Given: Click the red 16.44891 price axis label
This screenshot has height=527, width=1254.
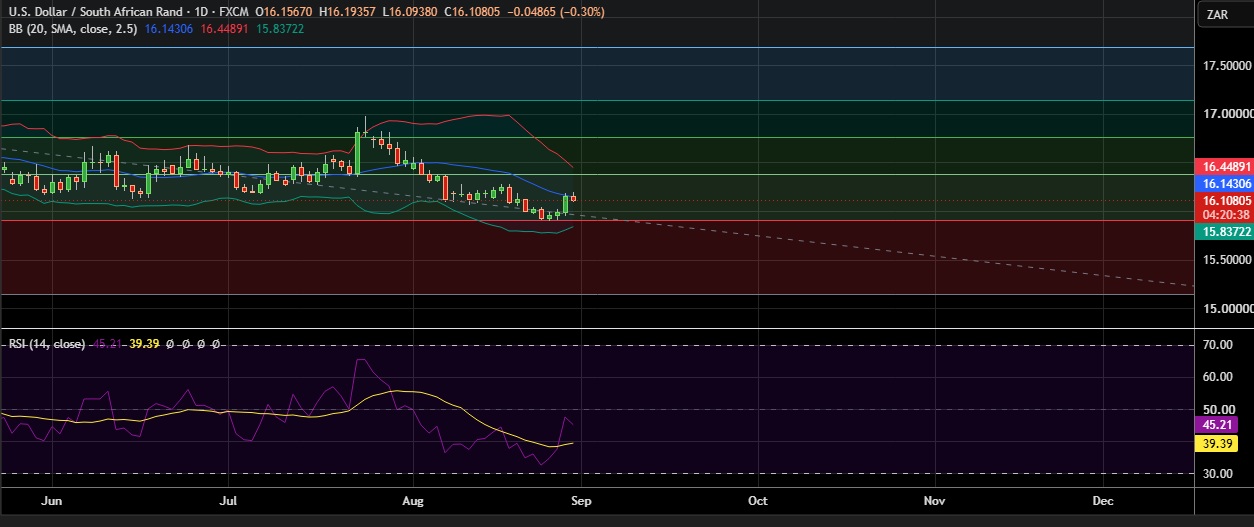Looking at the screenshot, I should pyautogui.click(x=1224, y=167).
